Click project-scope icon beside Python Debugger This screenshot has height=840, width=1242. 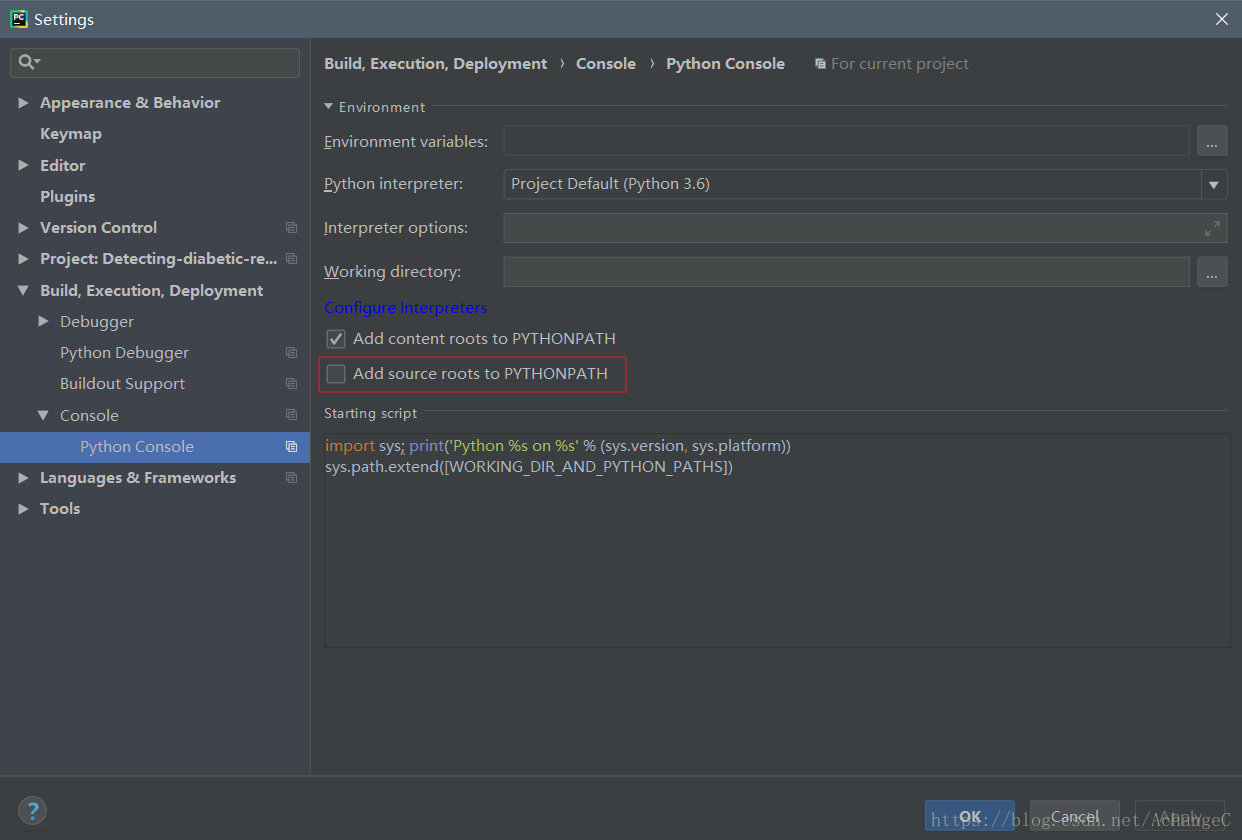[291, 353]
